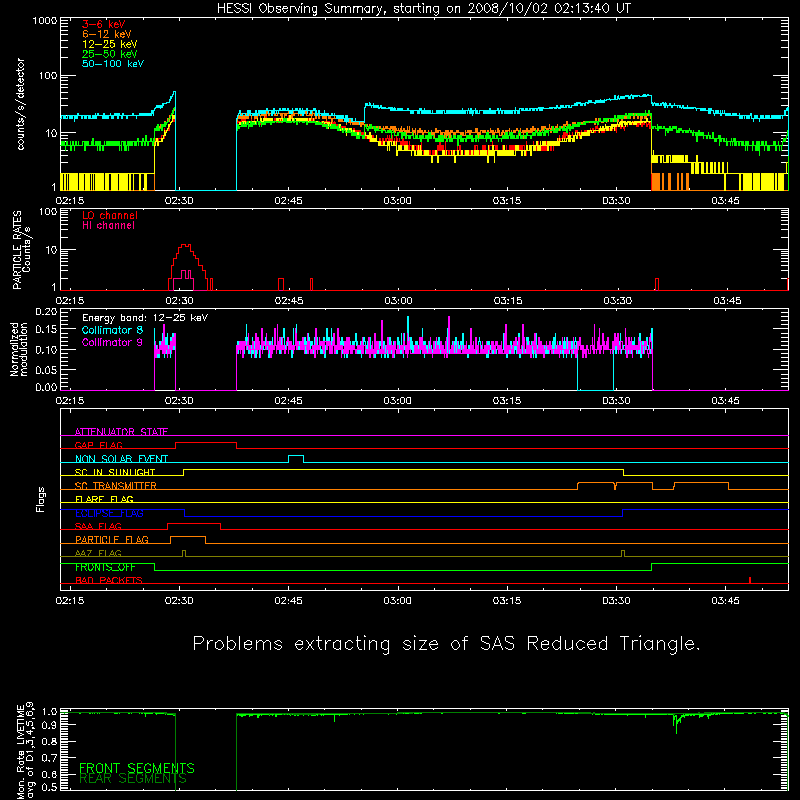Select the 3-6 keV legend label
Image resolution: width=800 pixels, height=800 pixels.
point(103,24)
